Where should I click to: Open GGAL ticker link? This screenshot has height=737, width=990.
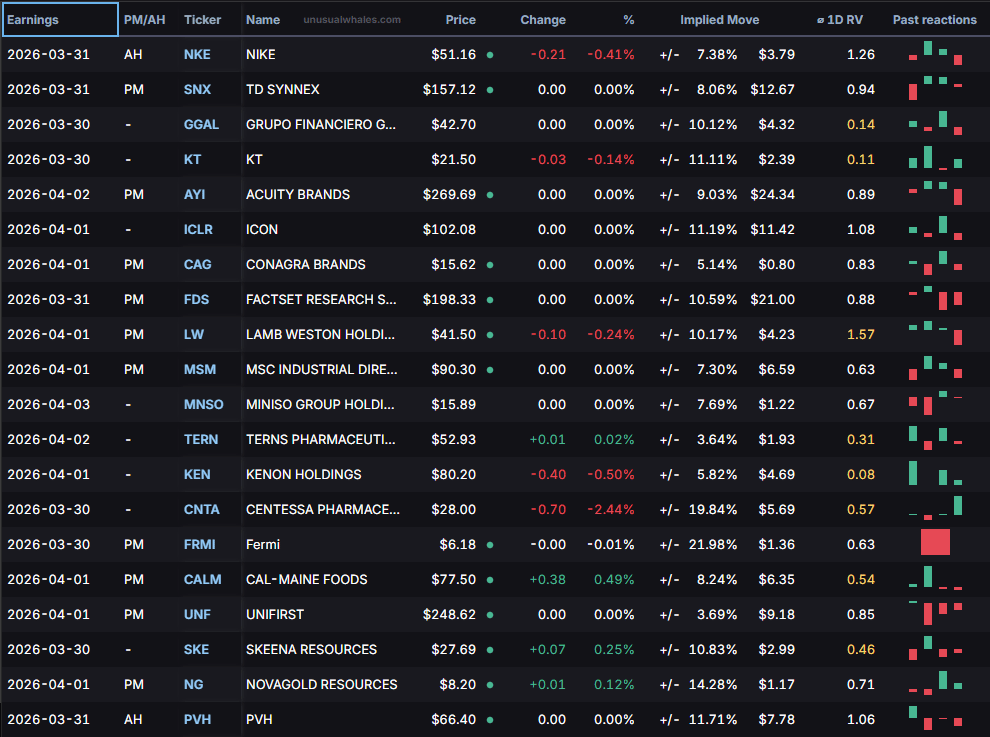click(x=201, y=124)
